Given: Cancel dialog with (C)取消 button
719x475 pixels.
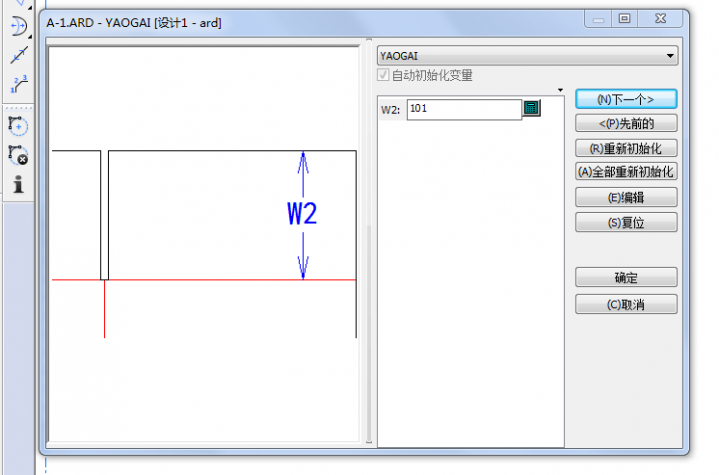Looking at the screenshot, I should point(626,304).
